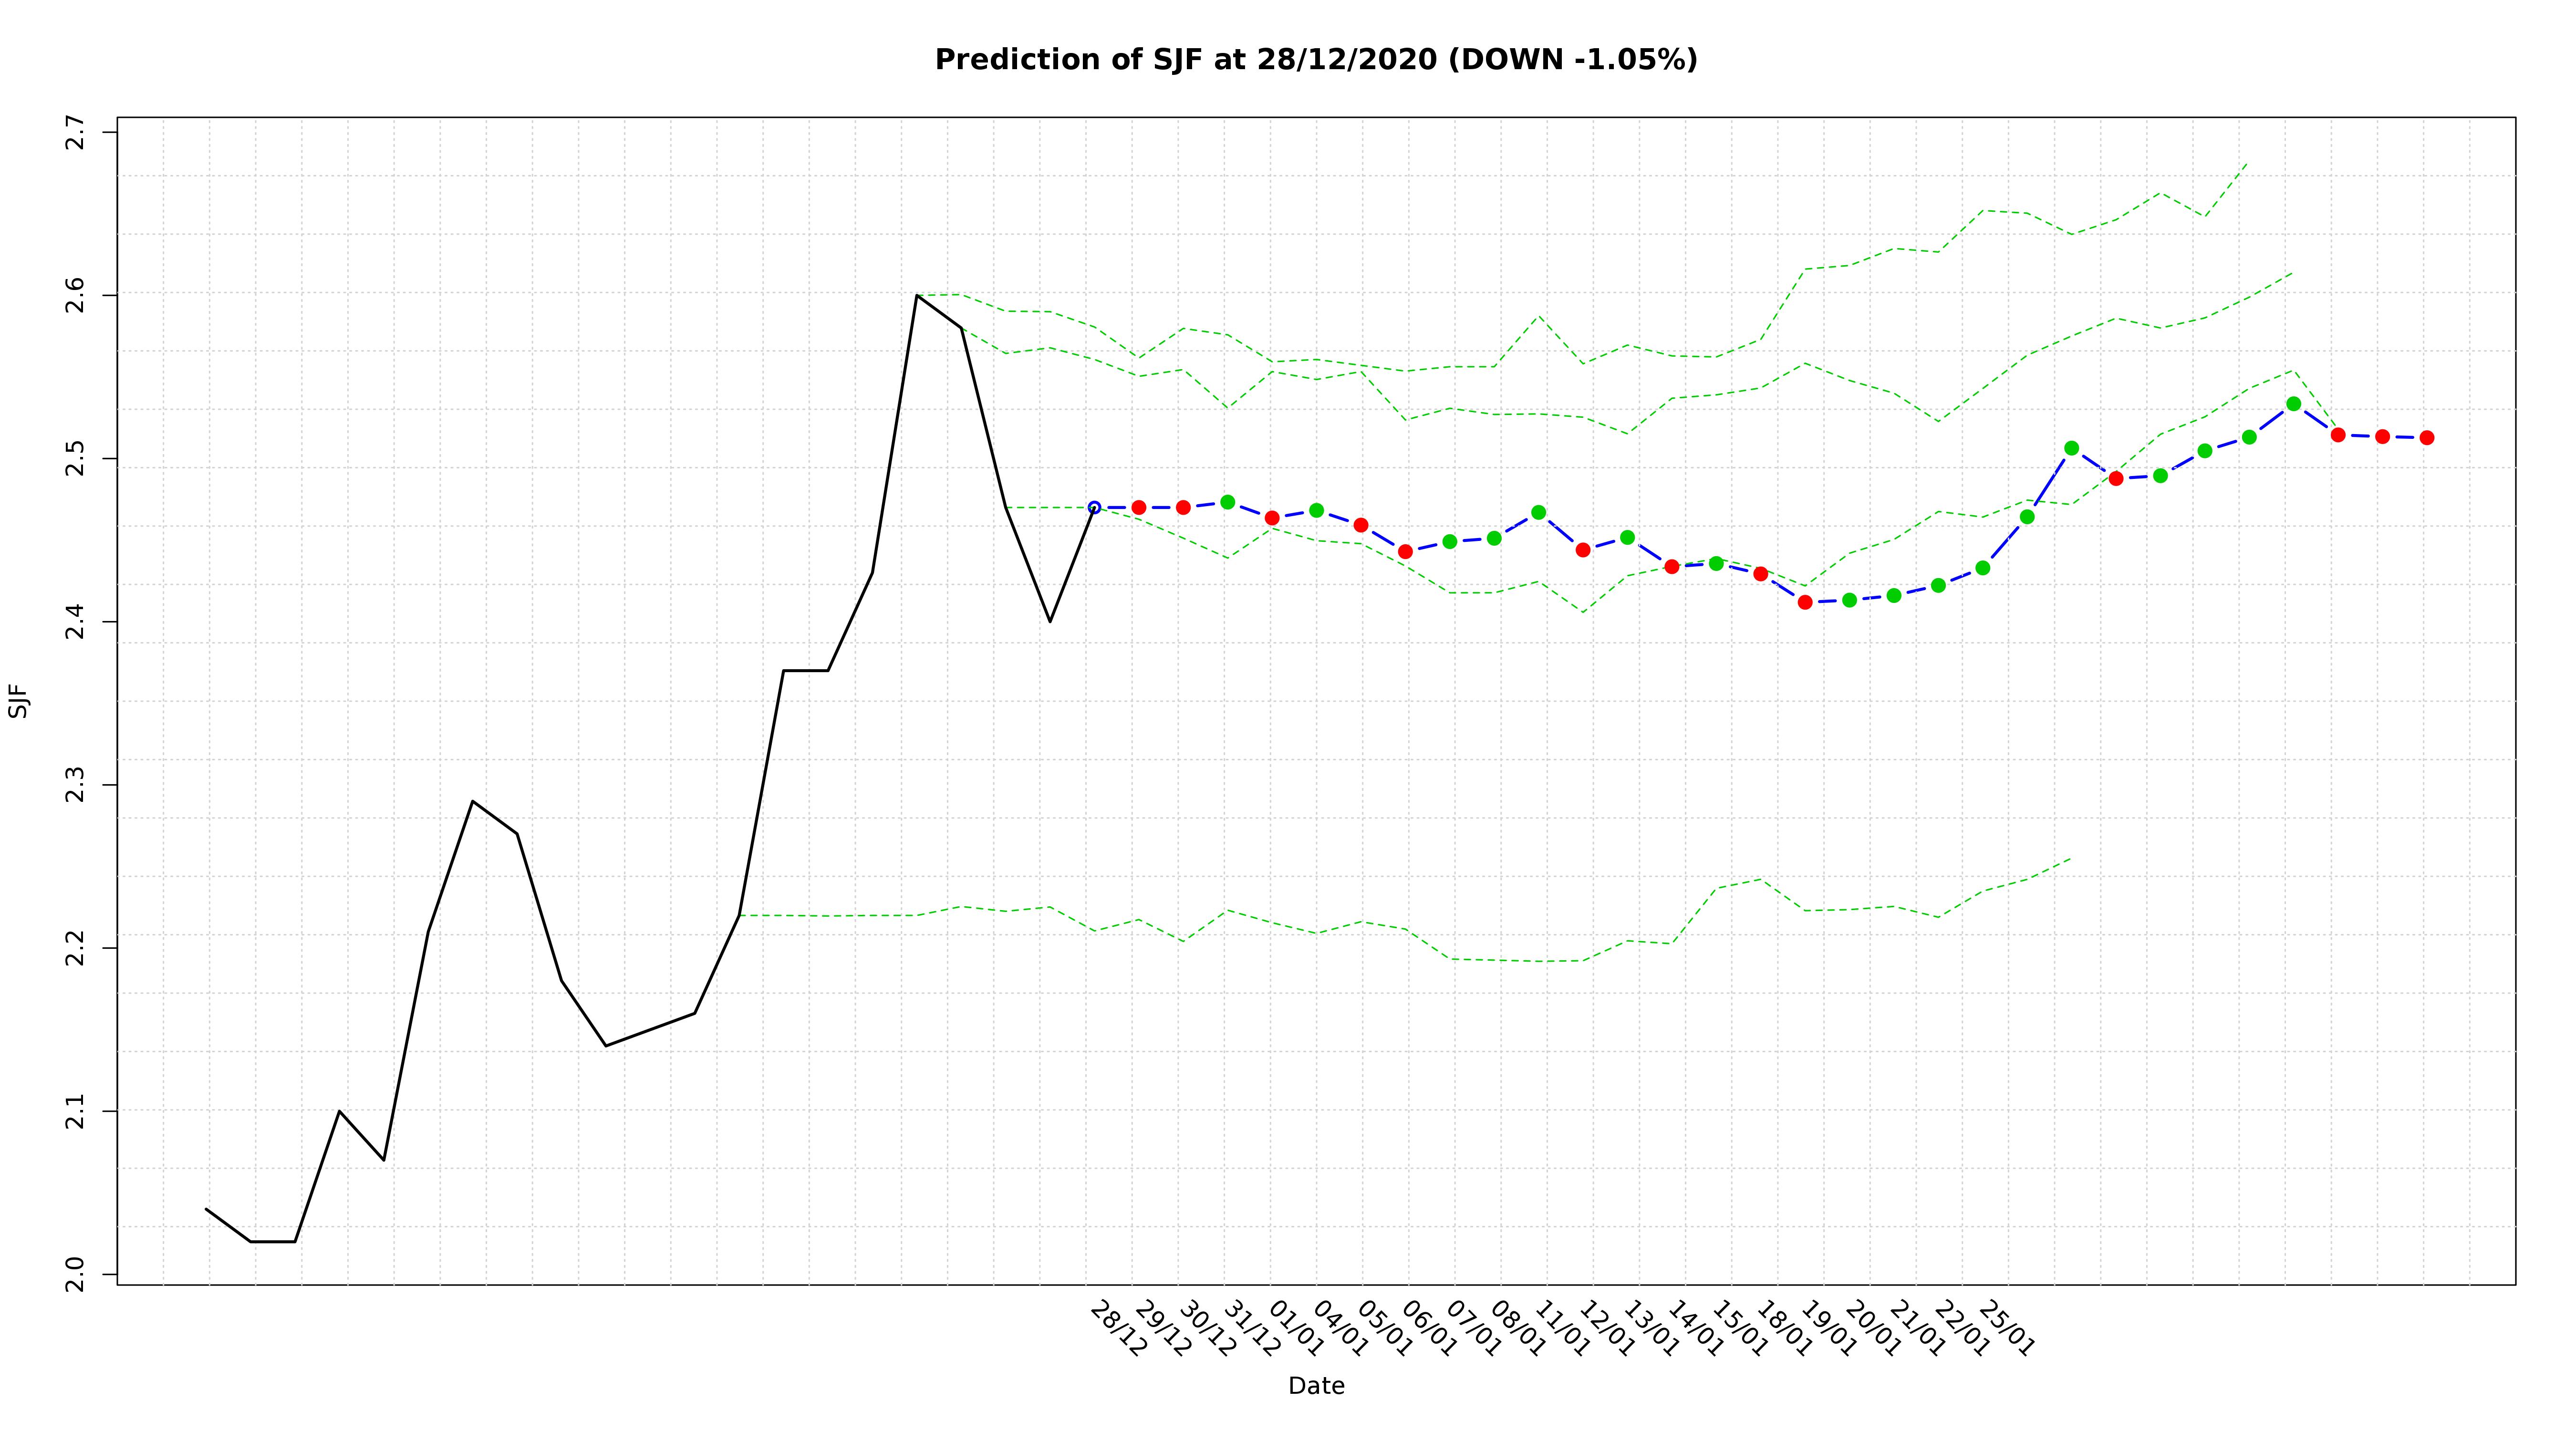Click the black line's starting point on left
This screenshot has height=1431, width=2576.
tap(206, 1209)
